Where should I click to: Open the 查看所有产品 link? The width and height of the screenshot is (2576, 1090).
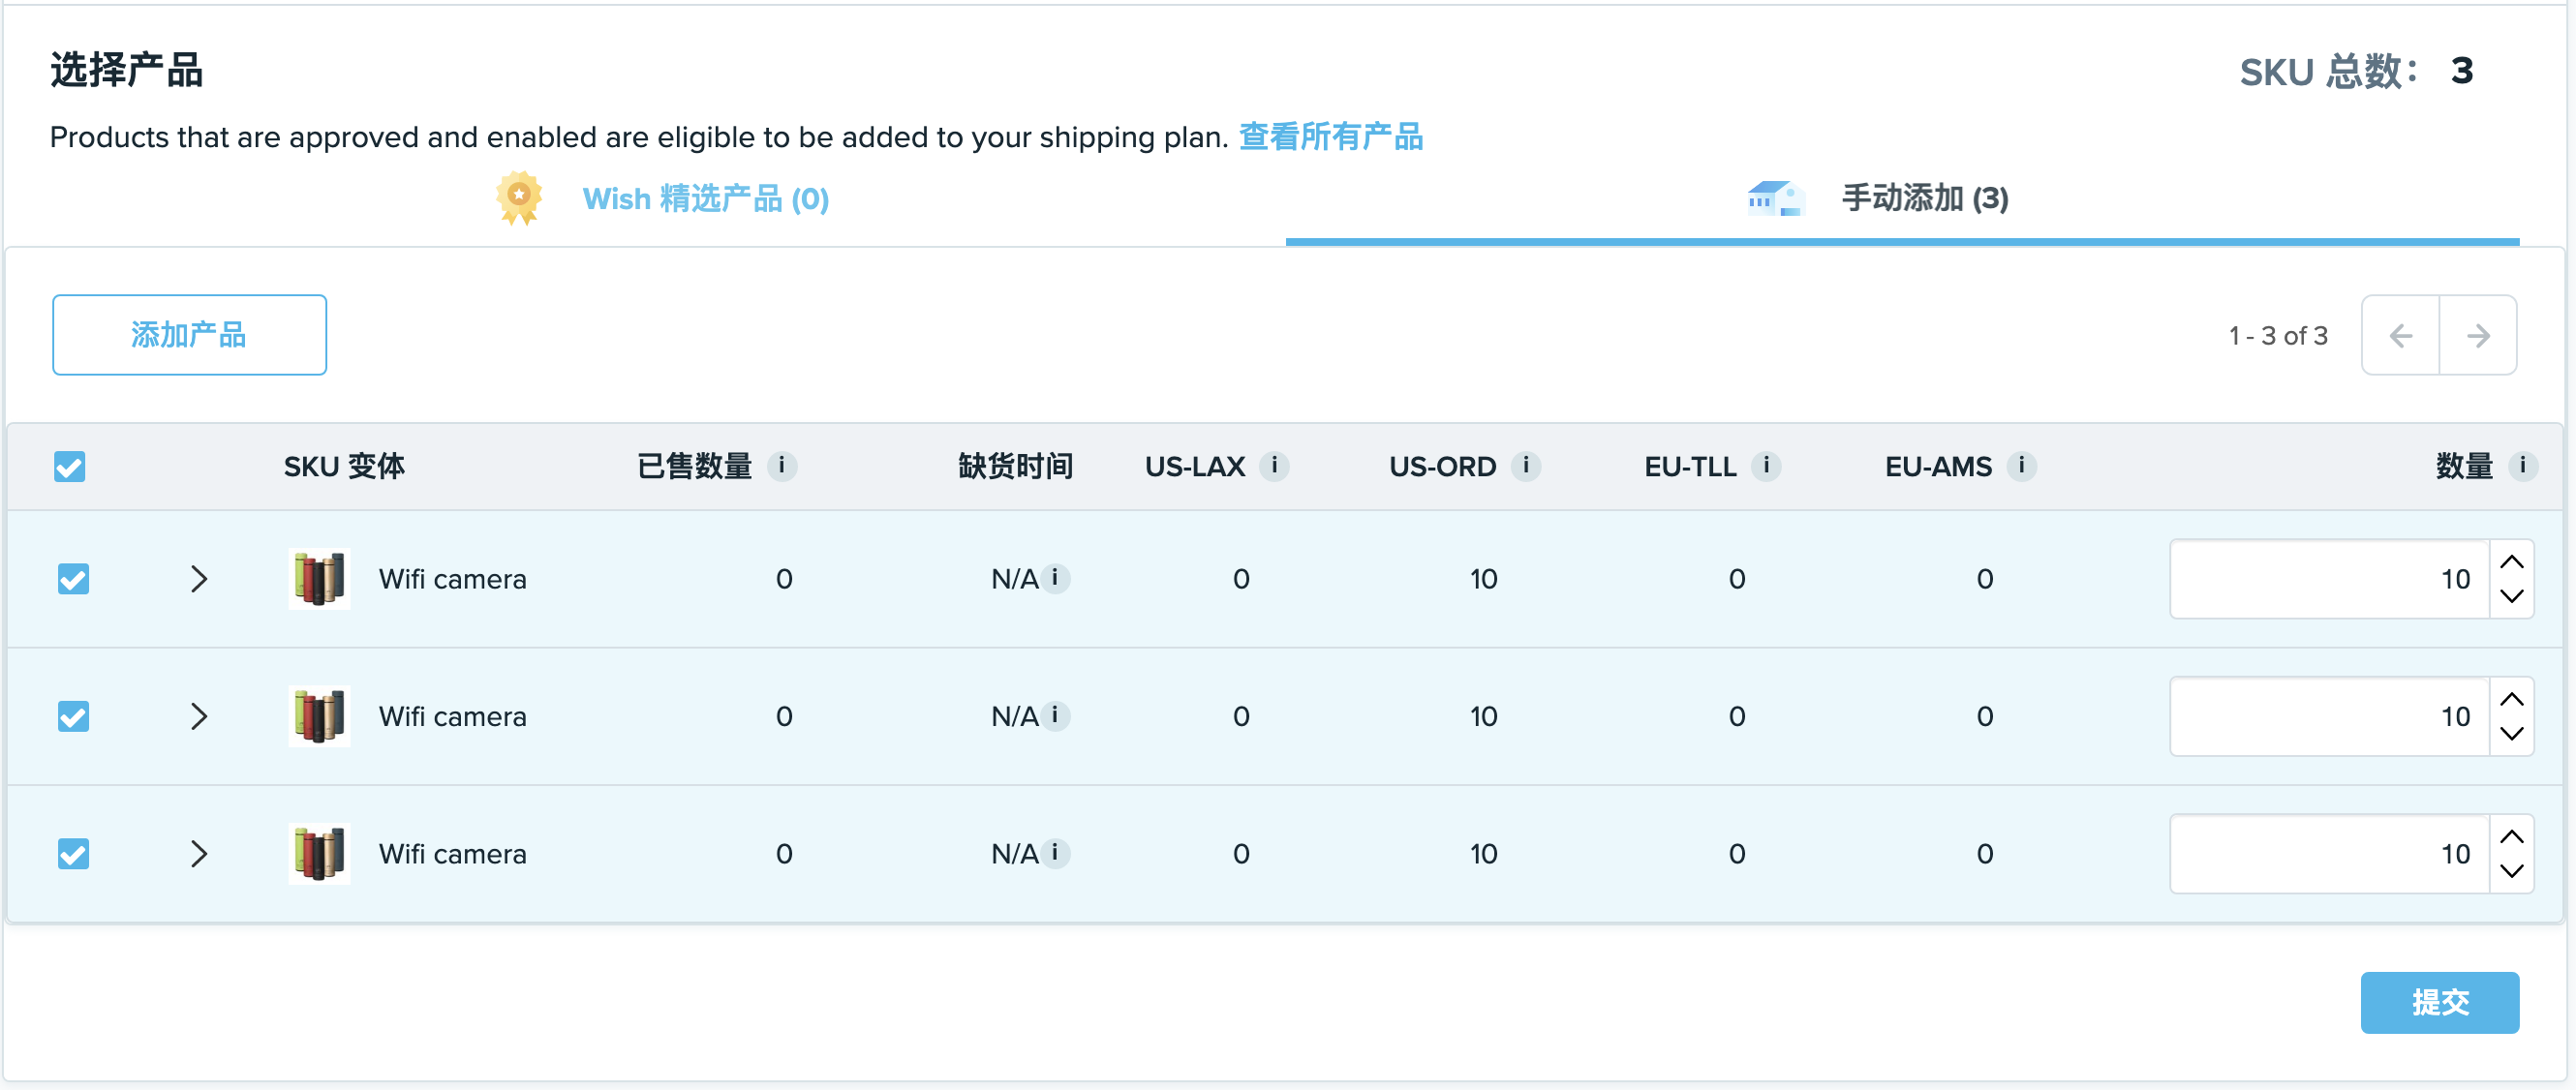[x=1331, y=137]
